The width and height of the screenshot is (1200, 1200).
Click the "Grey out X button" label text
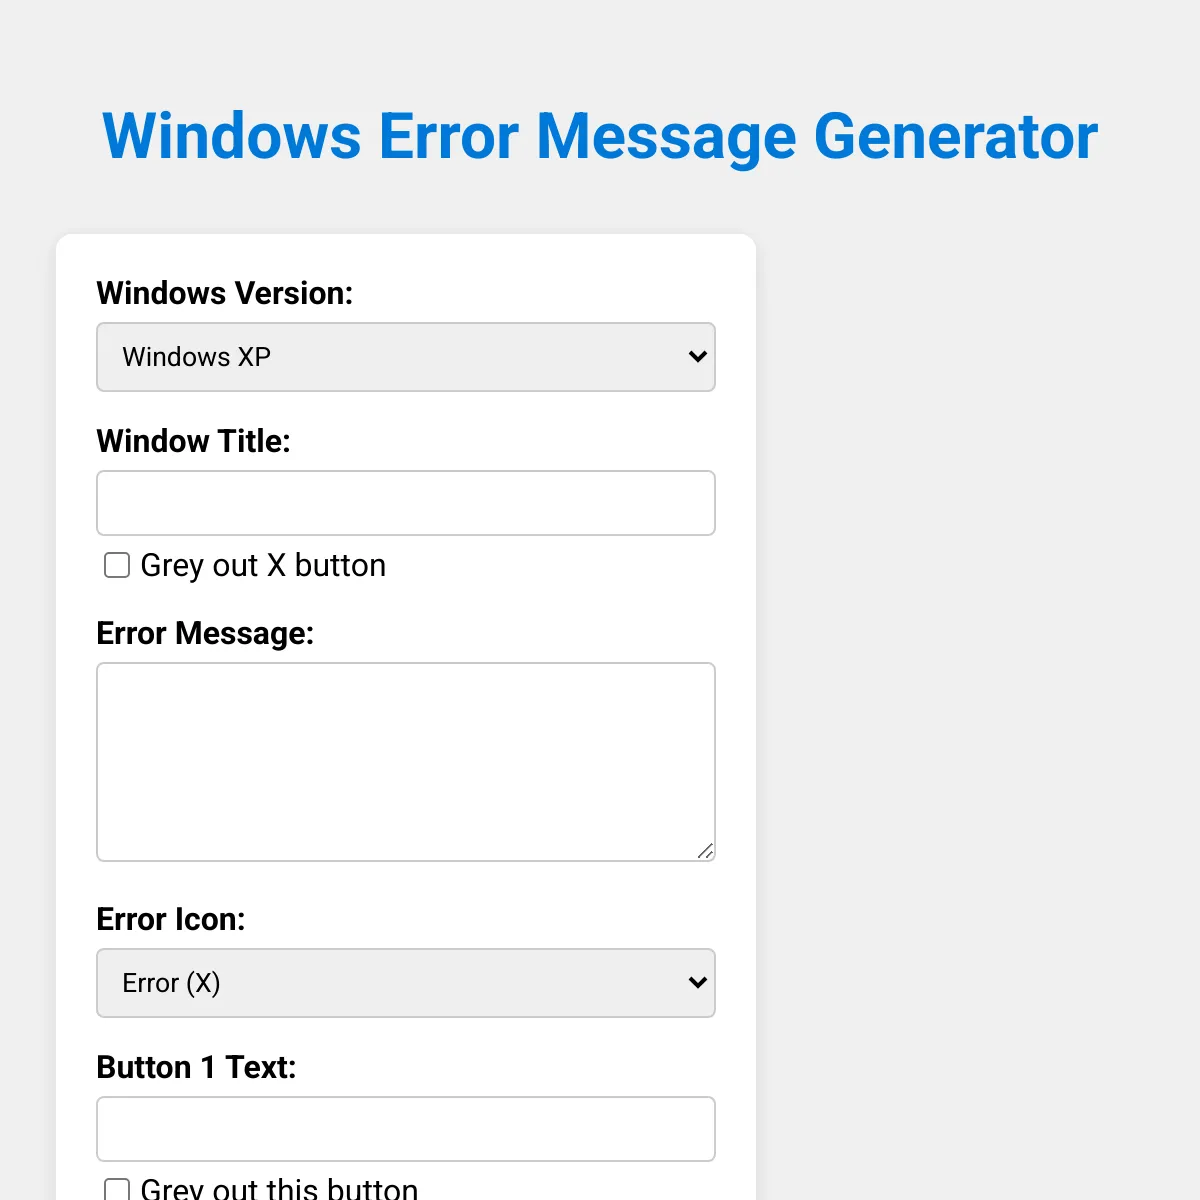tap(263, 566)
